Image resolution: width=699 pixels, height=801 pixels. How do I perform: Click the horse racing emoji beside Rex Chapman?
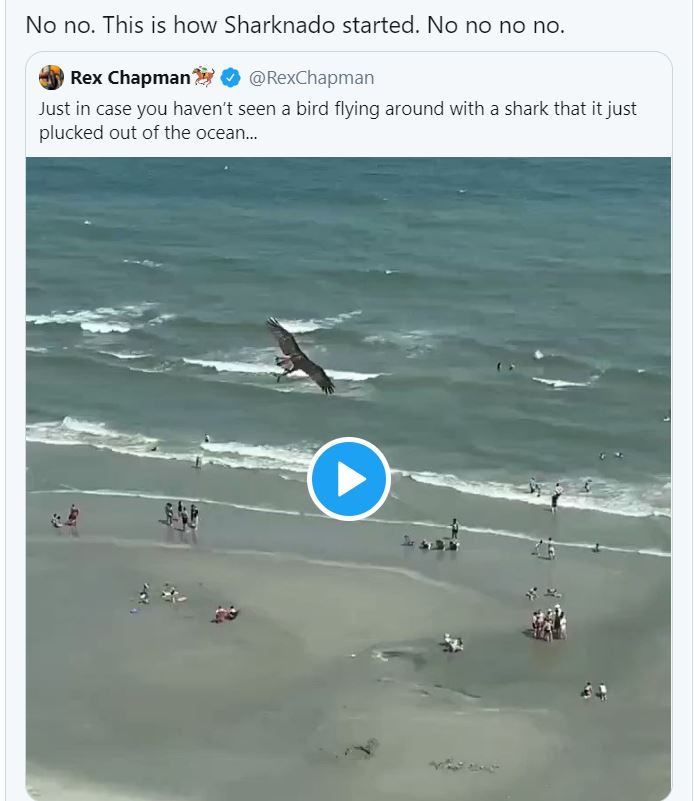(x=205, y=78)
